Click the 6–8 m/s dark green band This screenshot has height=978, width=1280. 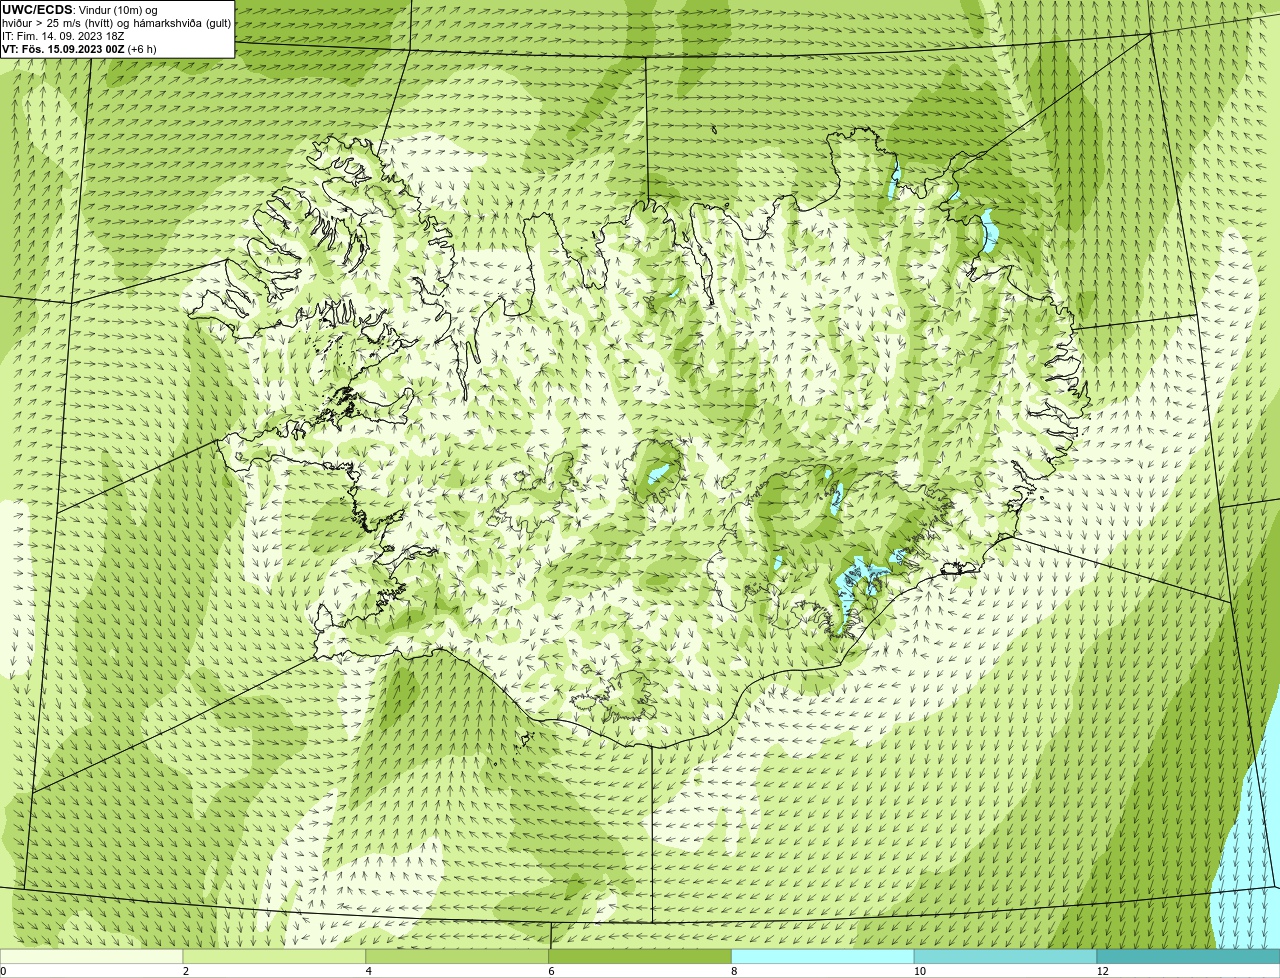640,957
